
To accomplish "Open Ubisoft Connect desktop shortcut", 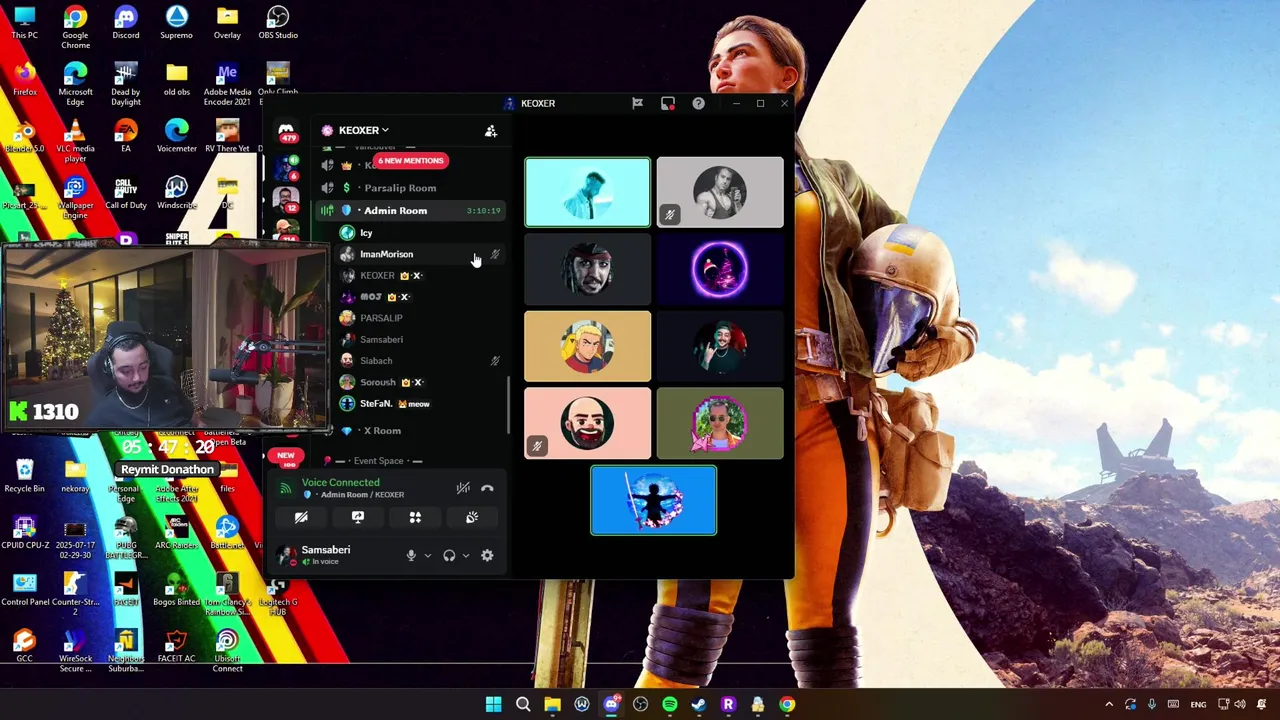I will click(x=227, y=651).
